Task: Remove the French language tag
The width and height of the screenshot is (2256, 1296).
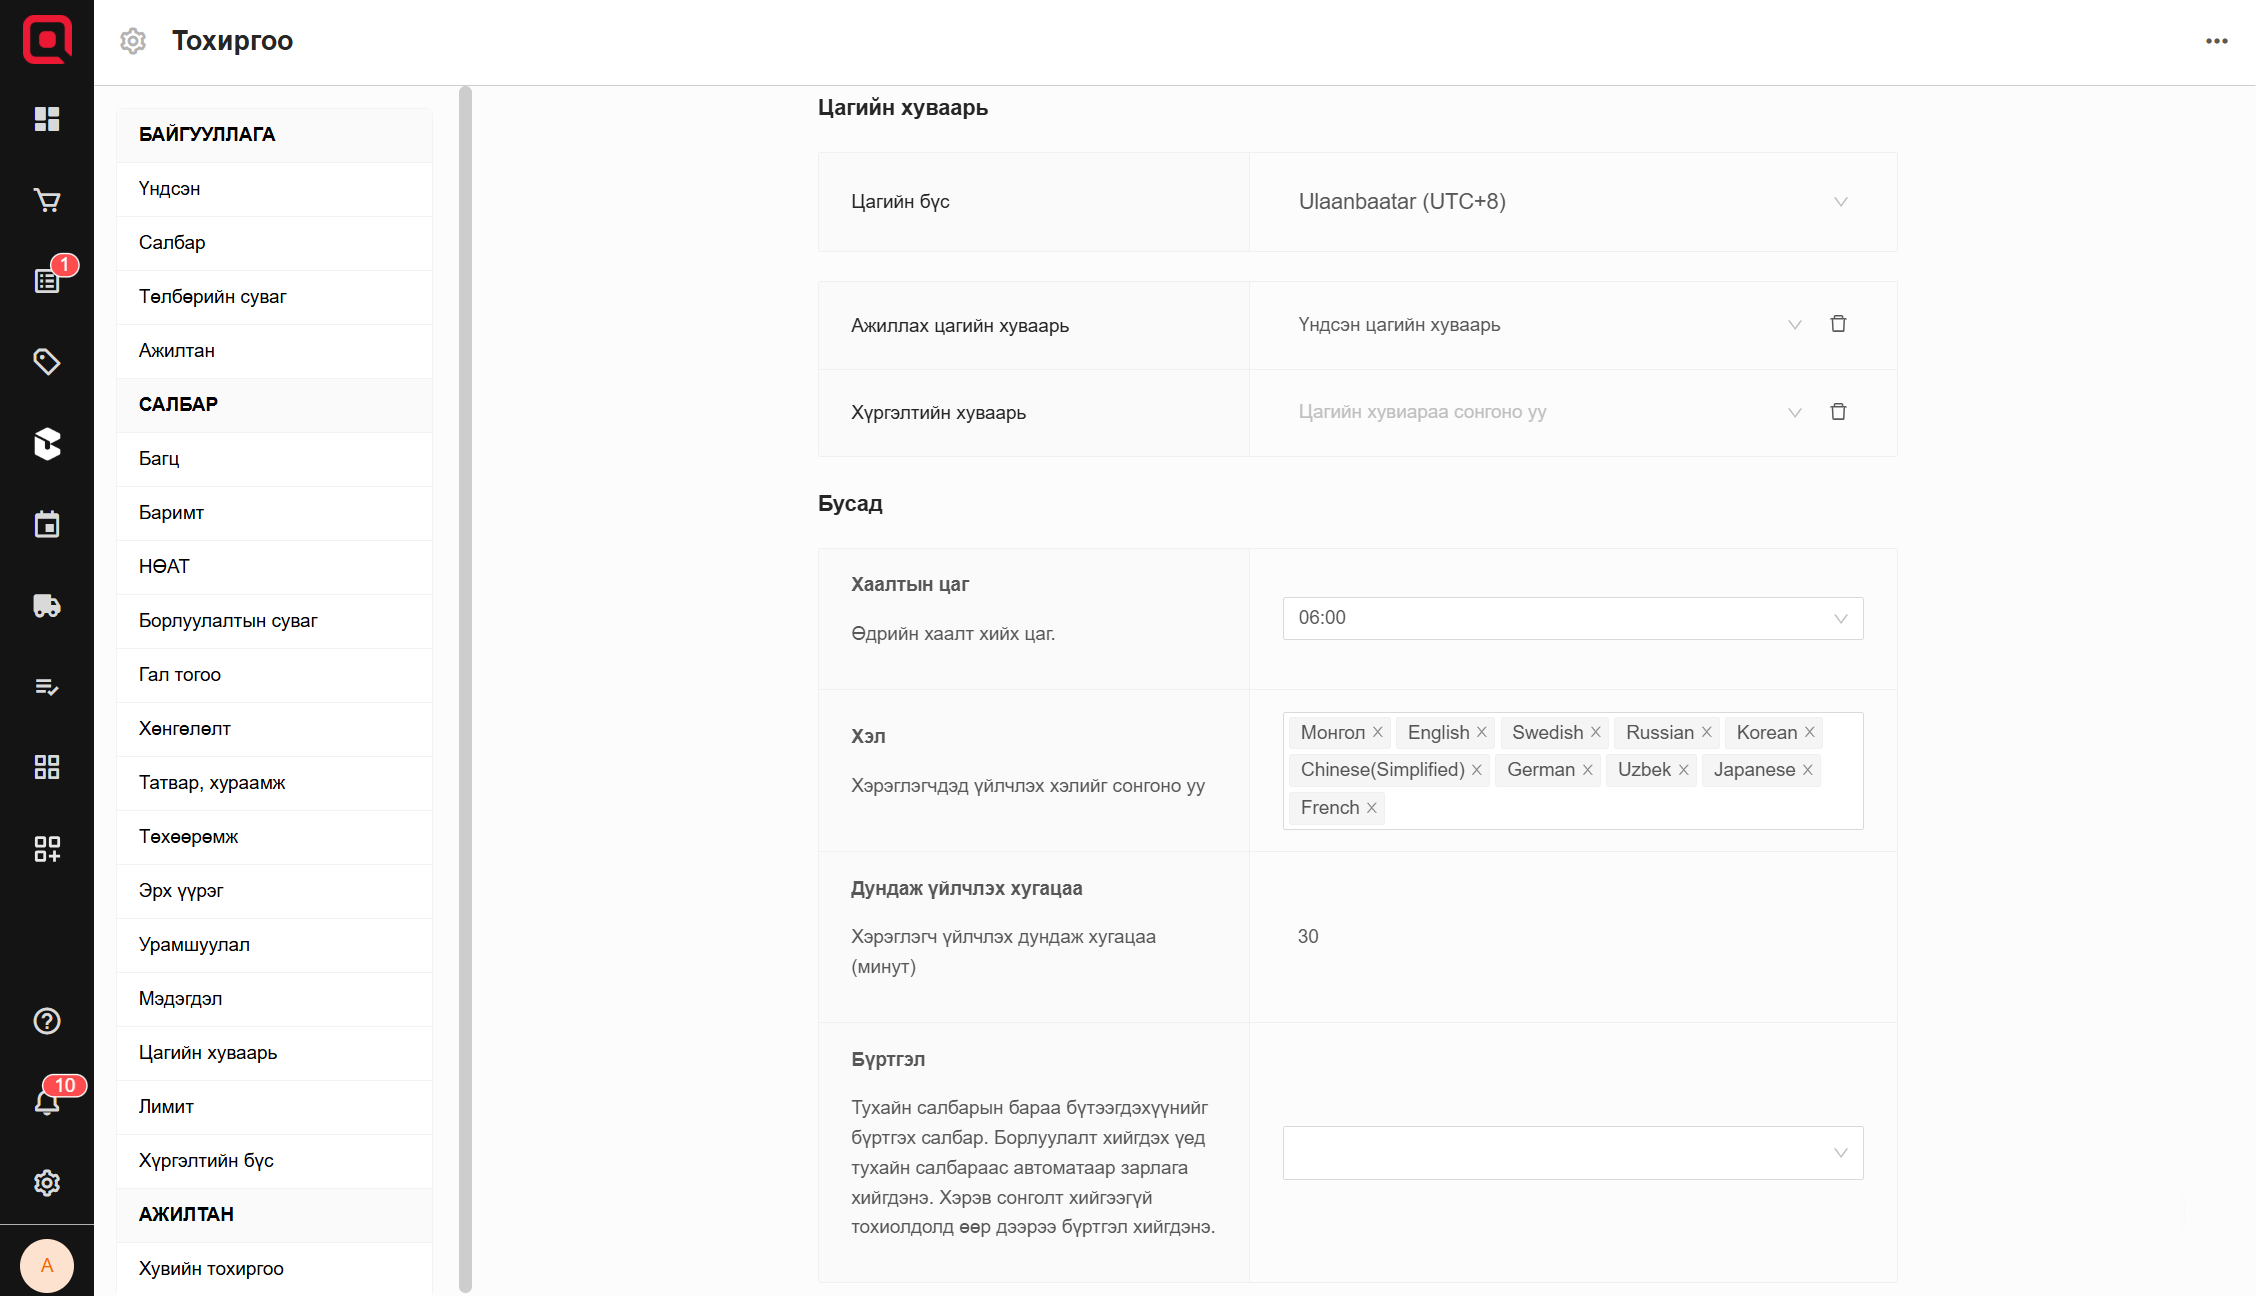Action: (1372, 808)
